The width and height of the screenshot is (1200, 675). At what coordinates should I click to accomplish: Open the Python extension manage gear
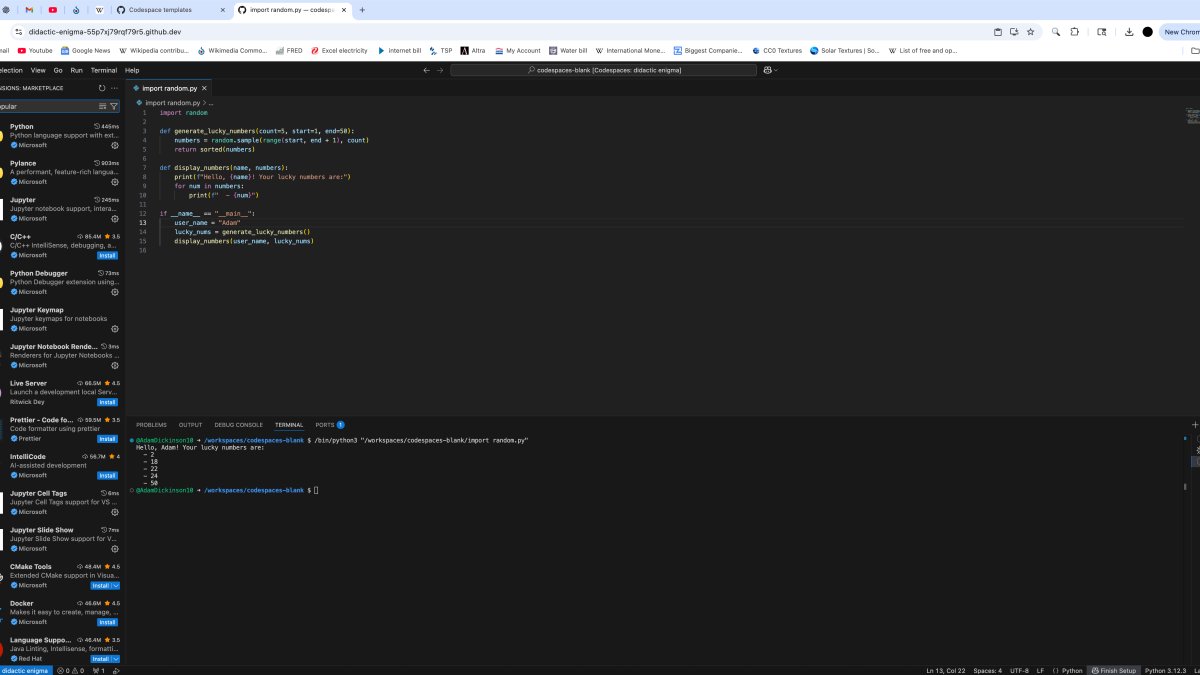[115, 145]
